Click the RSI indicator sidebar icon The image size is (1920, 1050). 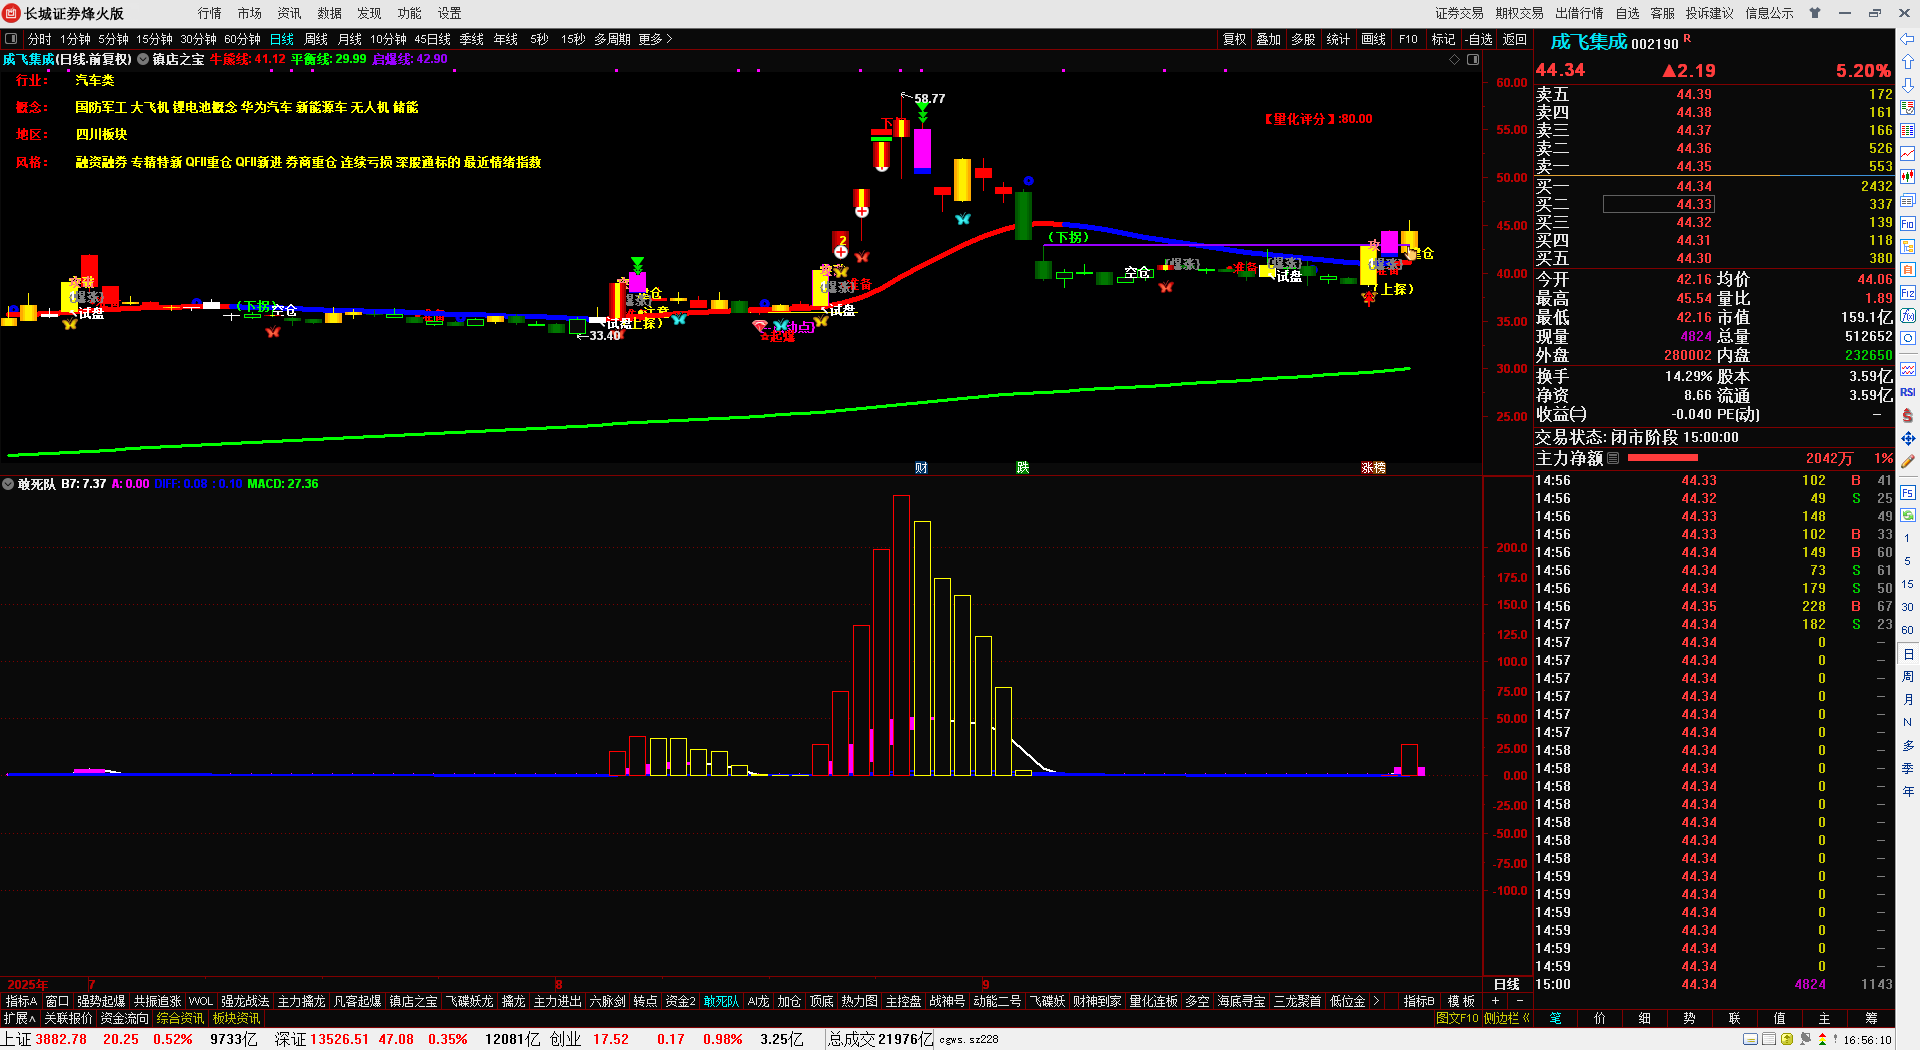tap(1908, 392)
